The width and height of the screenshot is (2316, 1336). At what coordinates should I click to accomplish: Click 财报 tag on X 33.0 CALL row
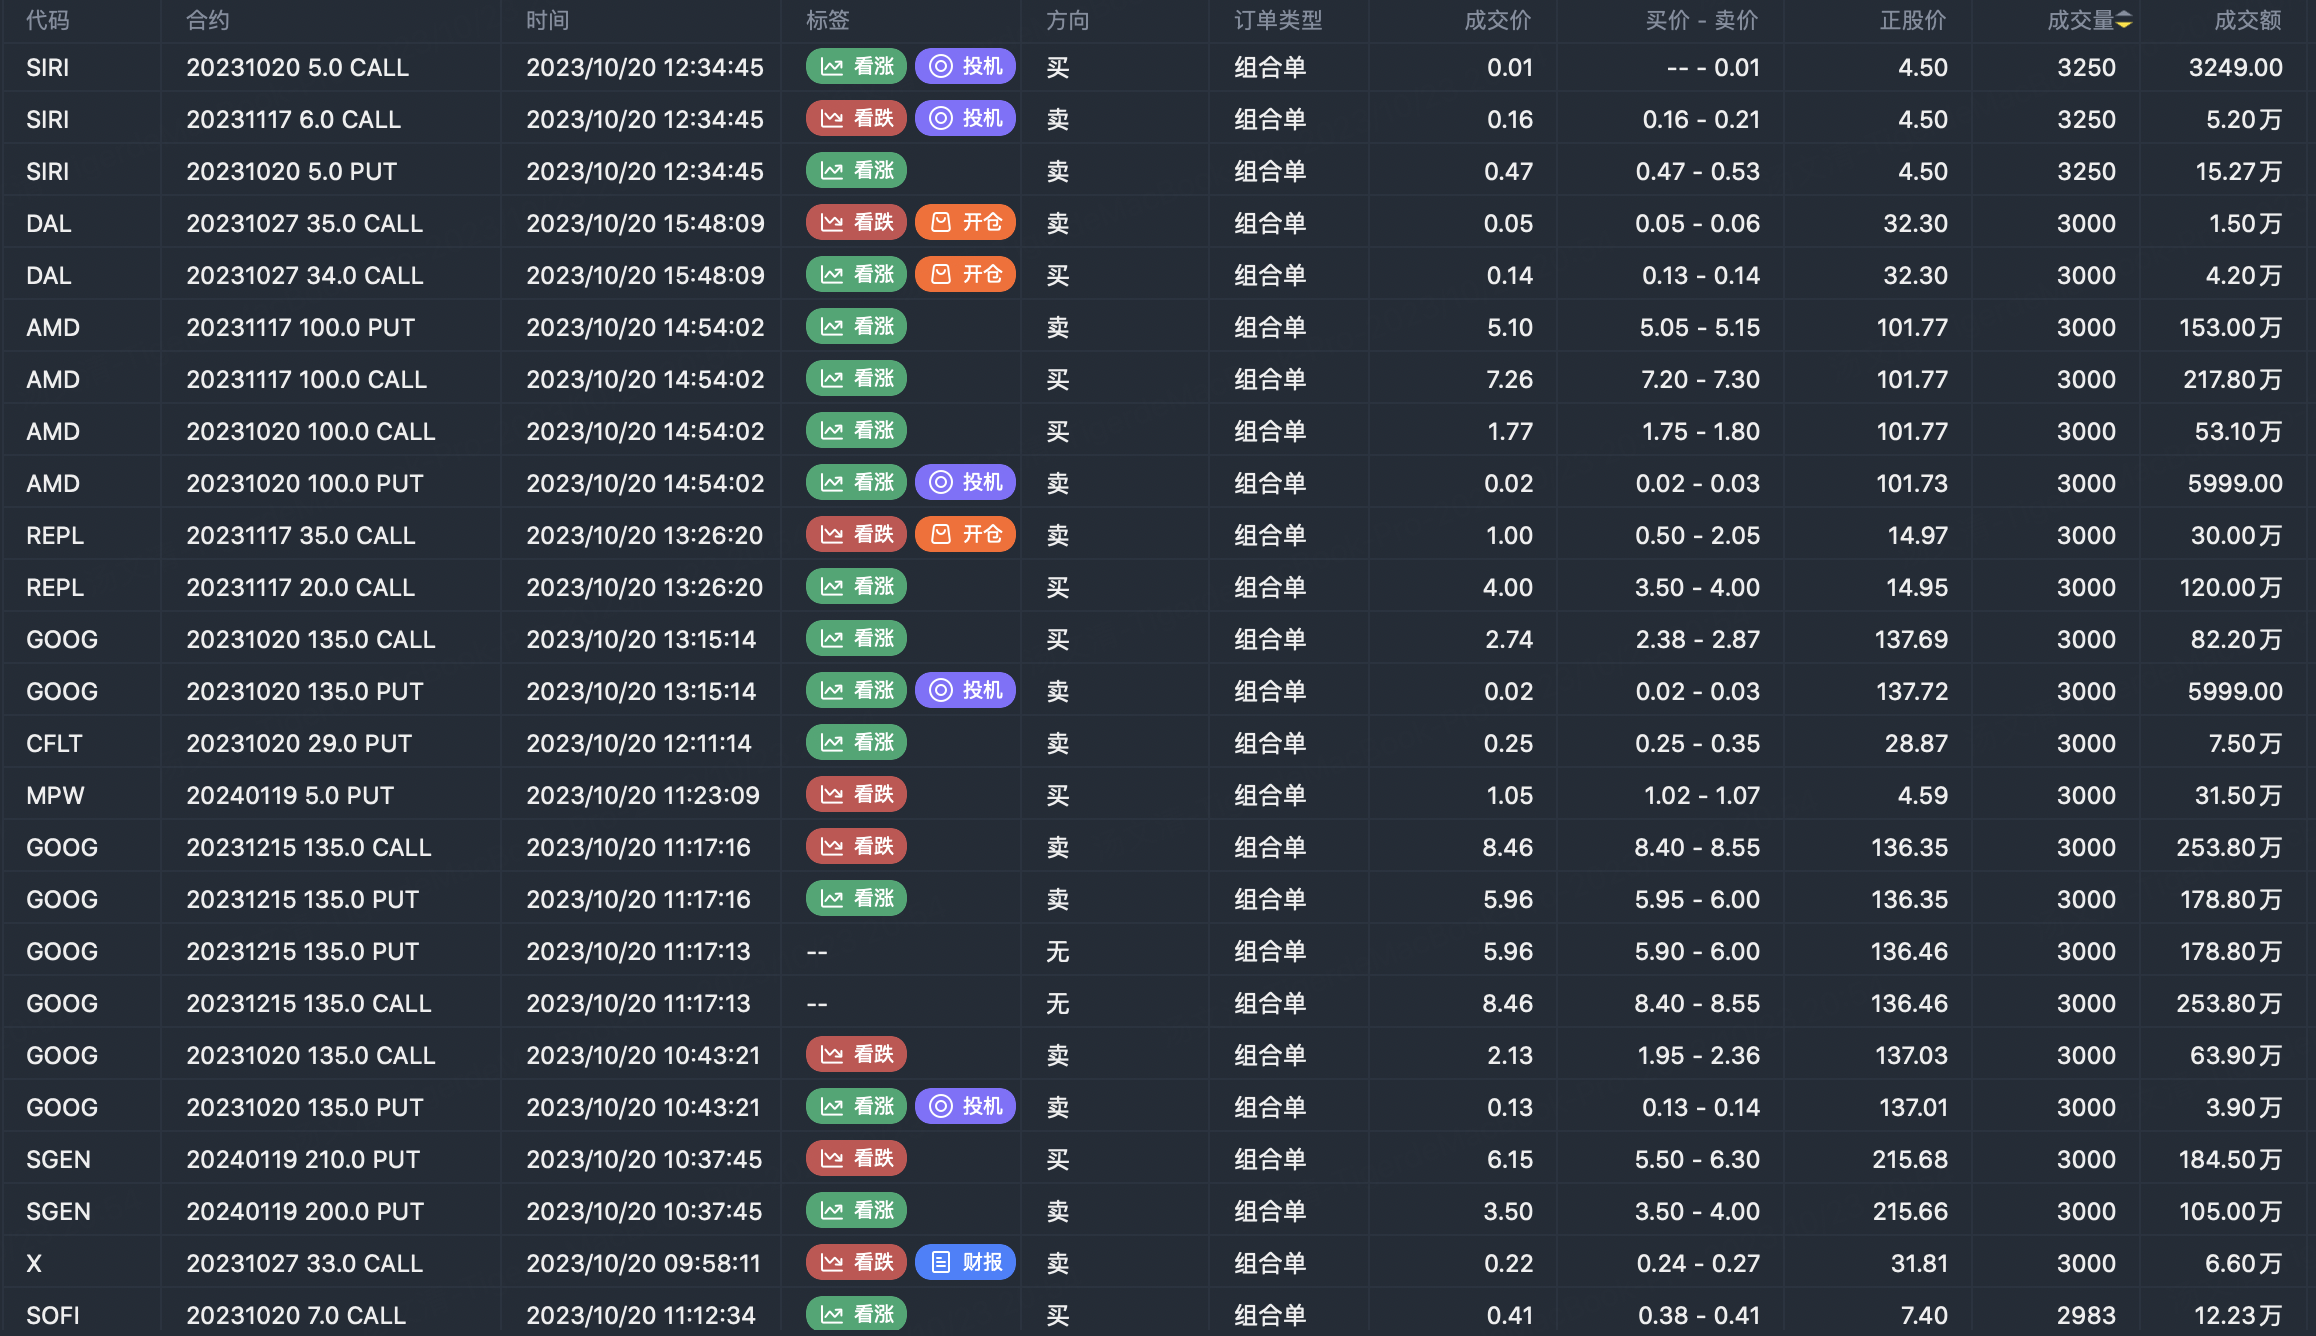965,1263
